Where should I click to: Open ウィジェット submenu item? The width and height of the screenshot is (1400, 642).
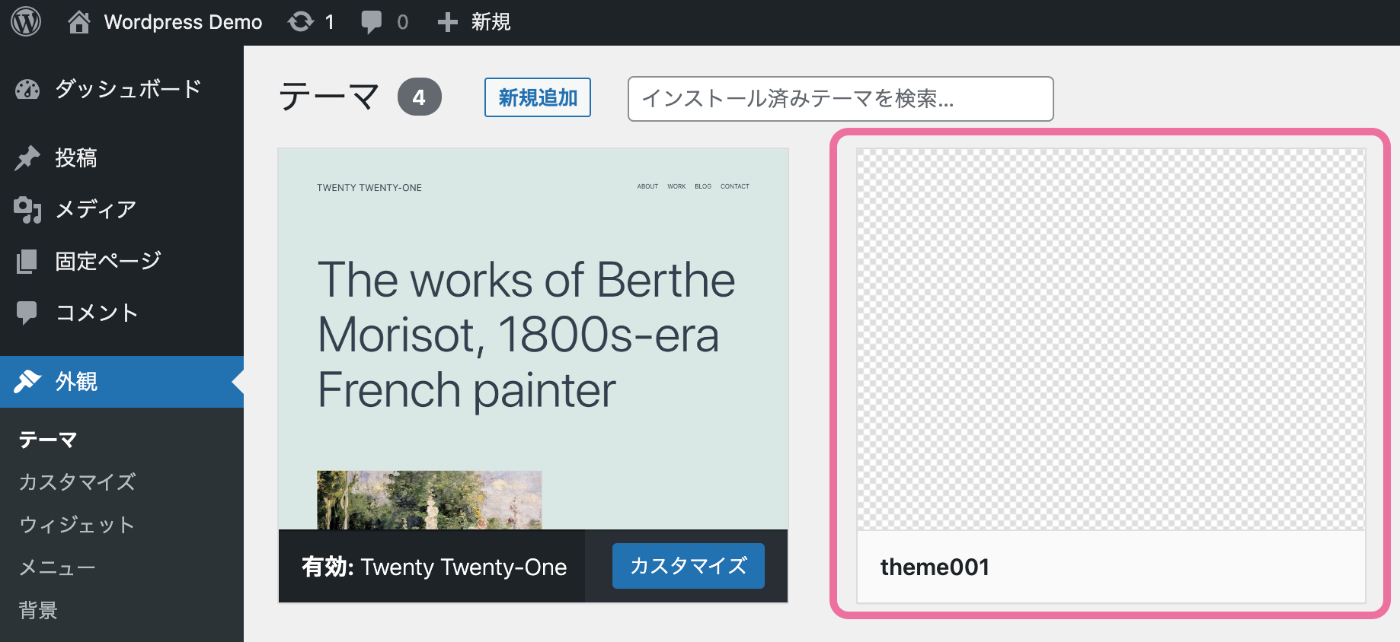click(77, 525)
